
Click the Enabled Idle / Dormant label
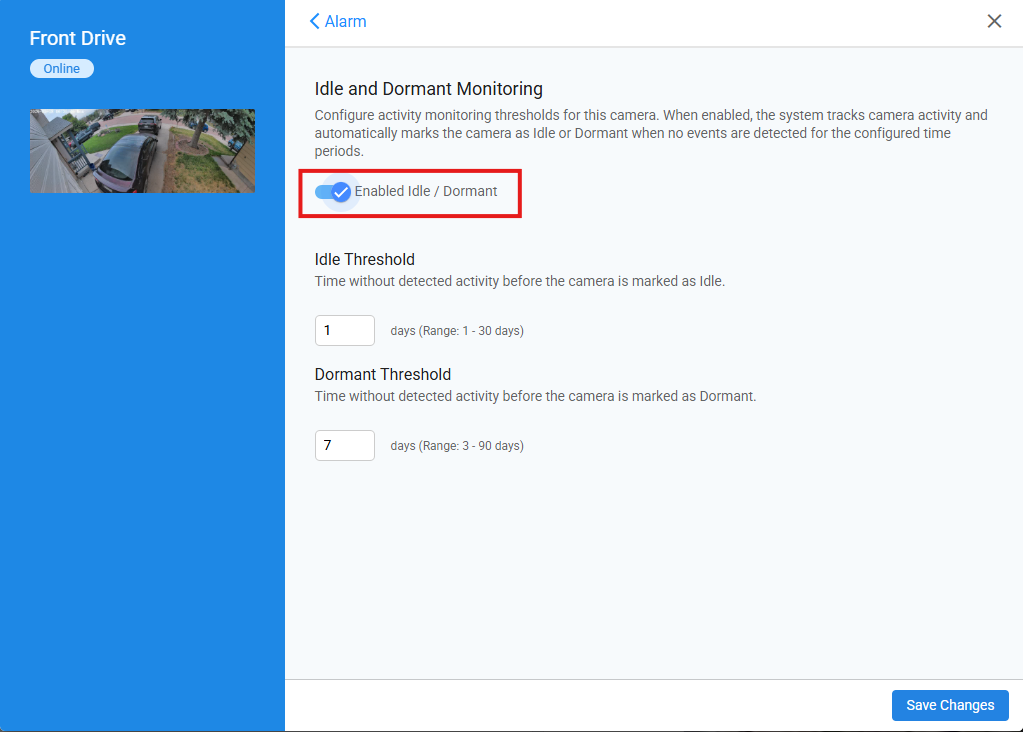[426, 191]
